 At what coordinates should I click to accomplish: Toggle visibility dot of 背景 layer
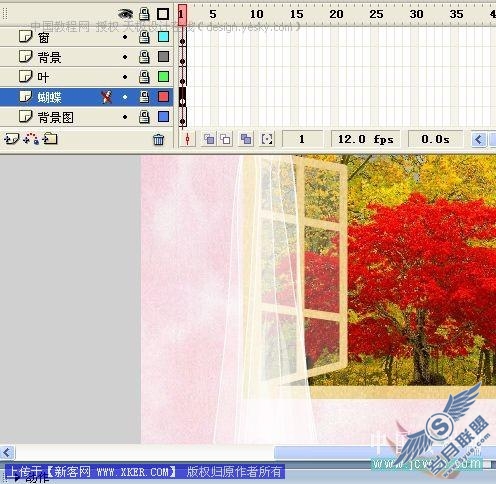coord(125,57)
